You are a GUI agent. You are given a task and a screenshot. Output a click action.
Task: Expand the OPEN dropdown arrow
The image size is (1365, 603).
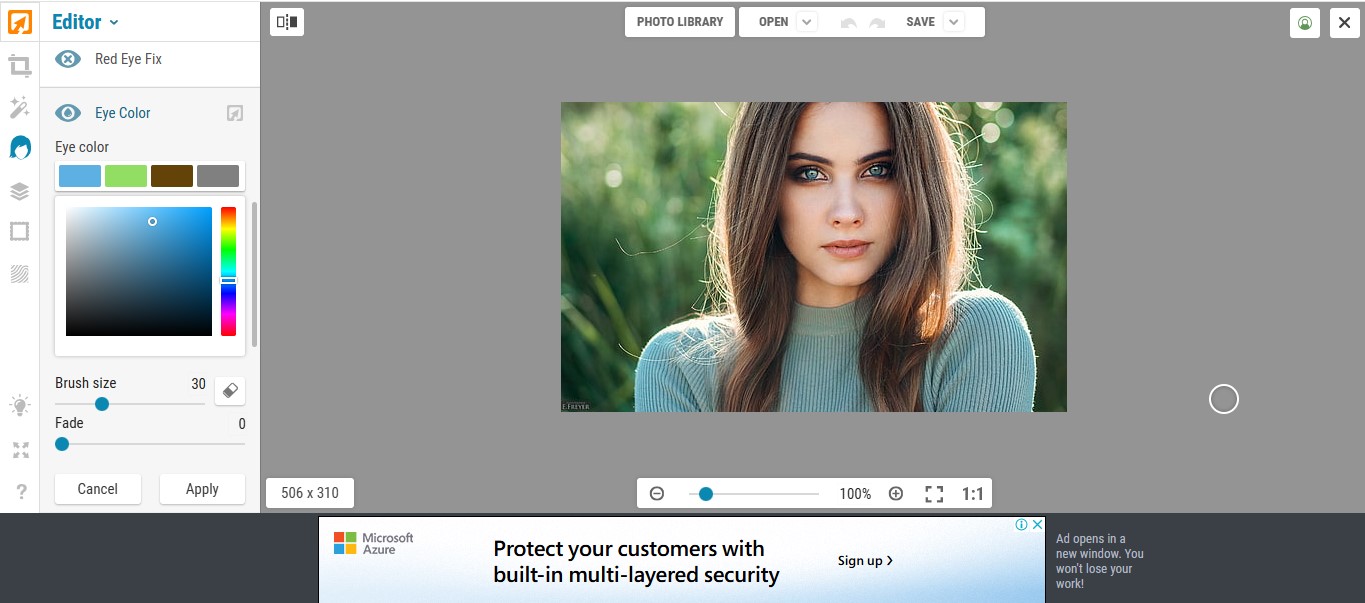[806, 21]
